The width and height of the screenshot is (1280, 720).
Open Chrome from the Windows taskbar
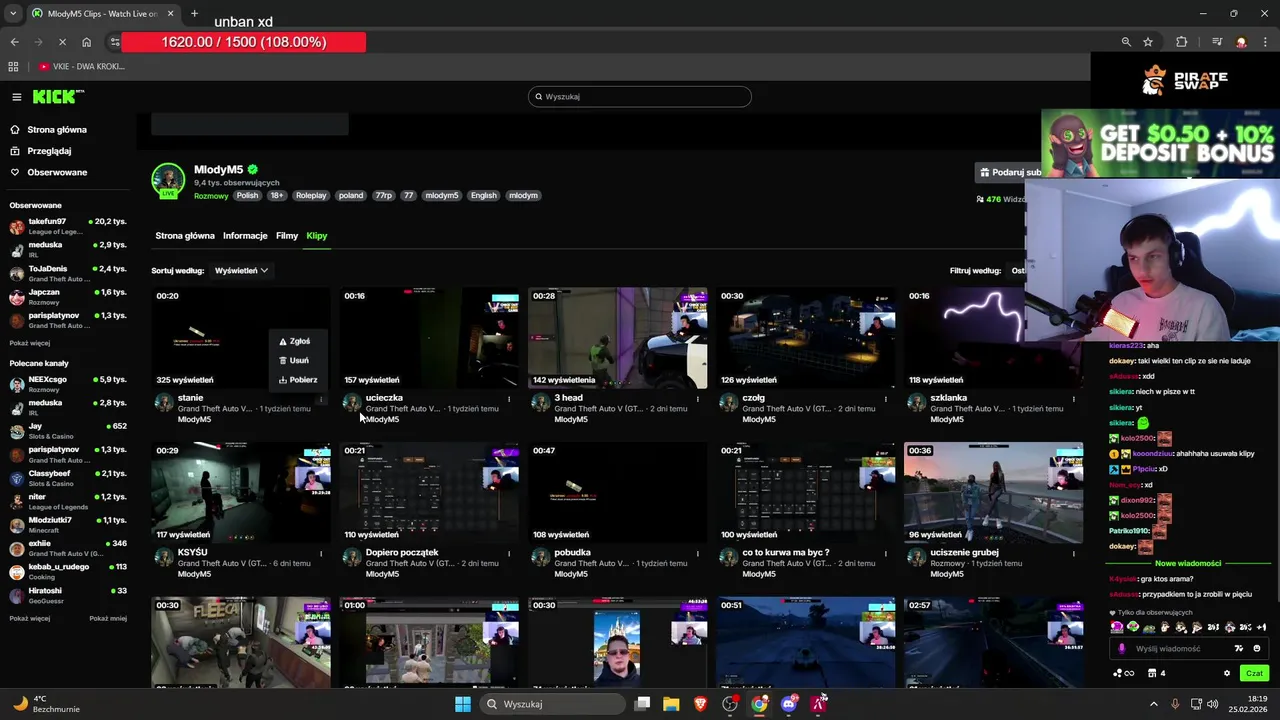coord(759,704)
